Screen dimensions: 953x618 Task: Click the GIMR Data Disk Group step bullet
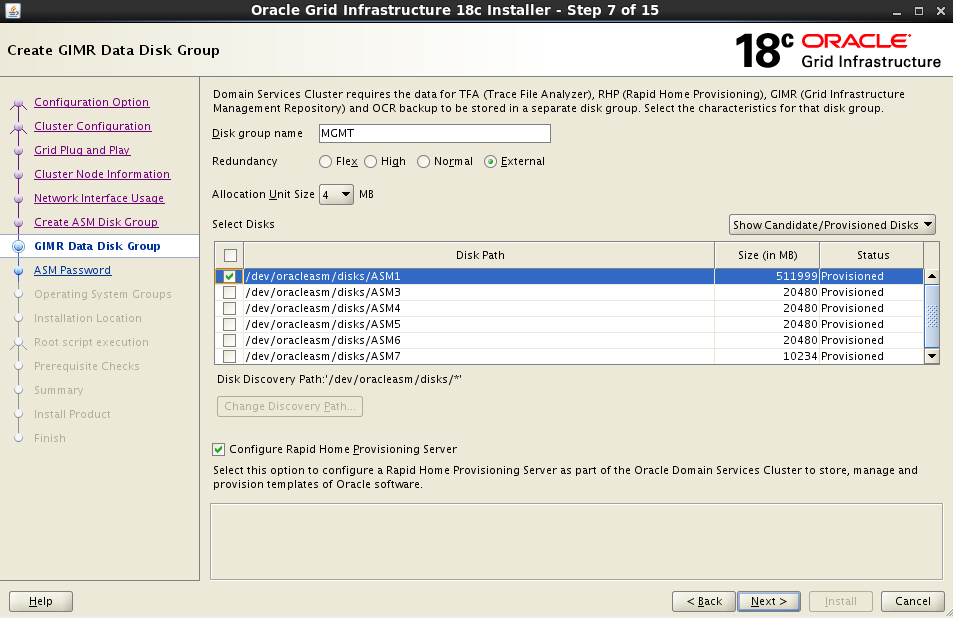[x=19, y=246]
